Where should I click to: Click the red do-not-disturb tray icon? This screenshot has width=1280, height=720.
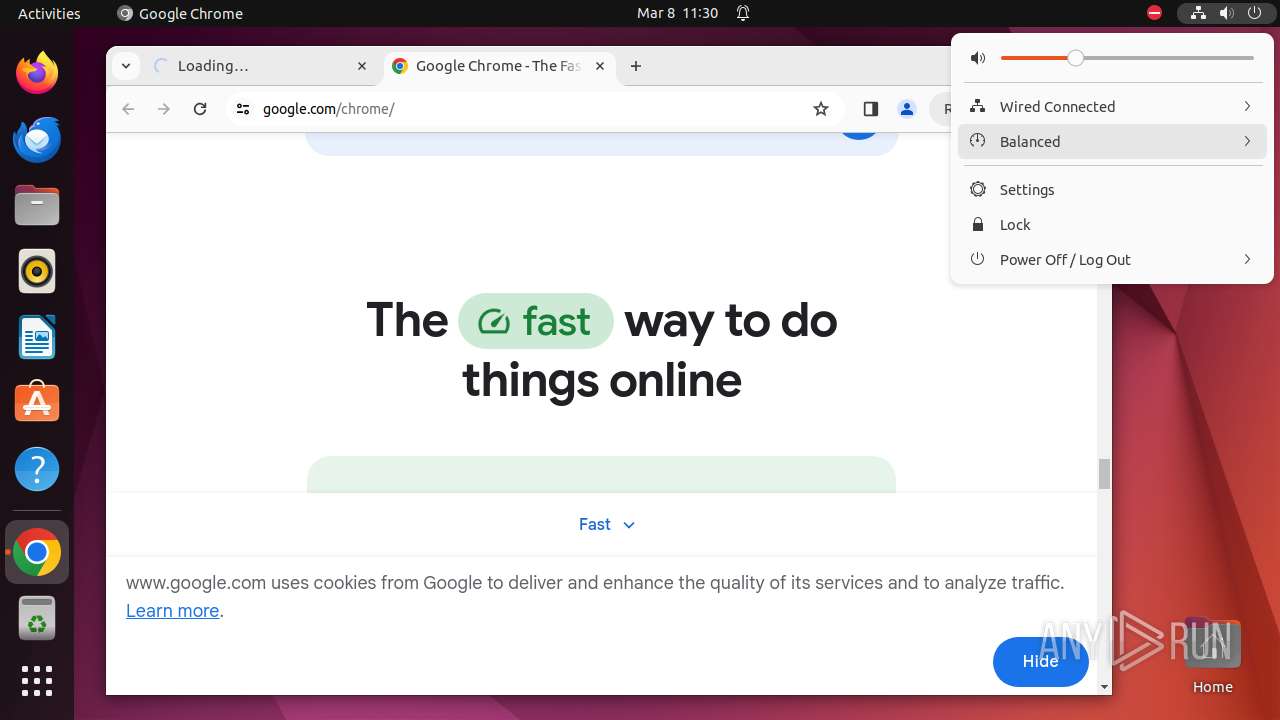coord(1155,13)
